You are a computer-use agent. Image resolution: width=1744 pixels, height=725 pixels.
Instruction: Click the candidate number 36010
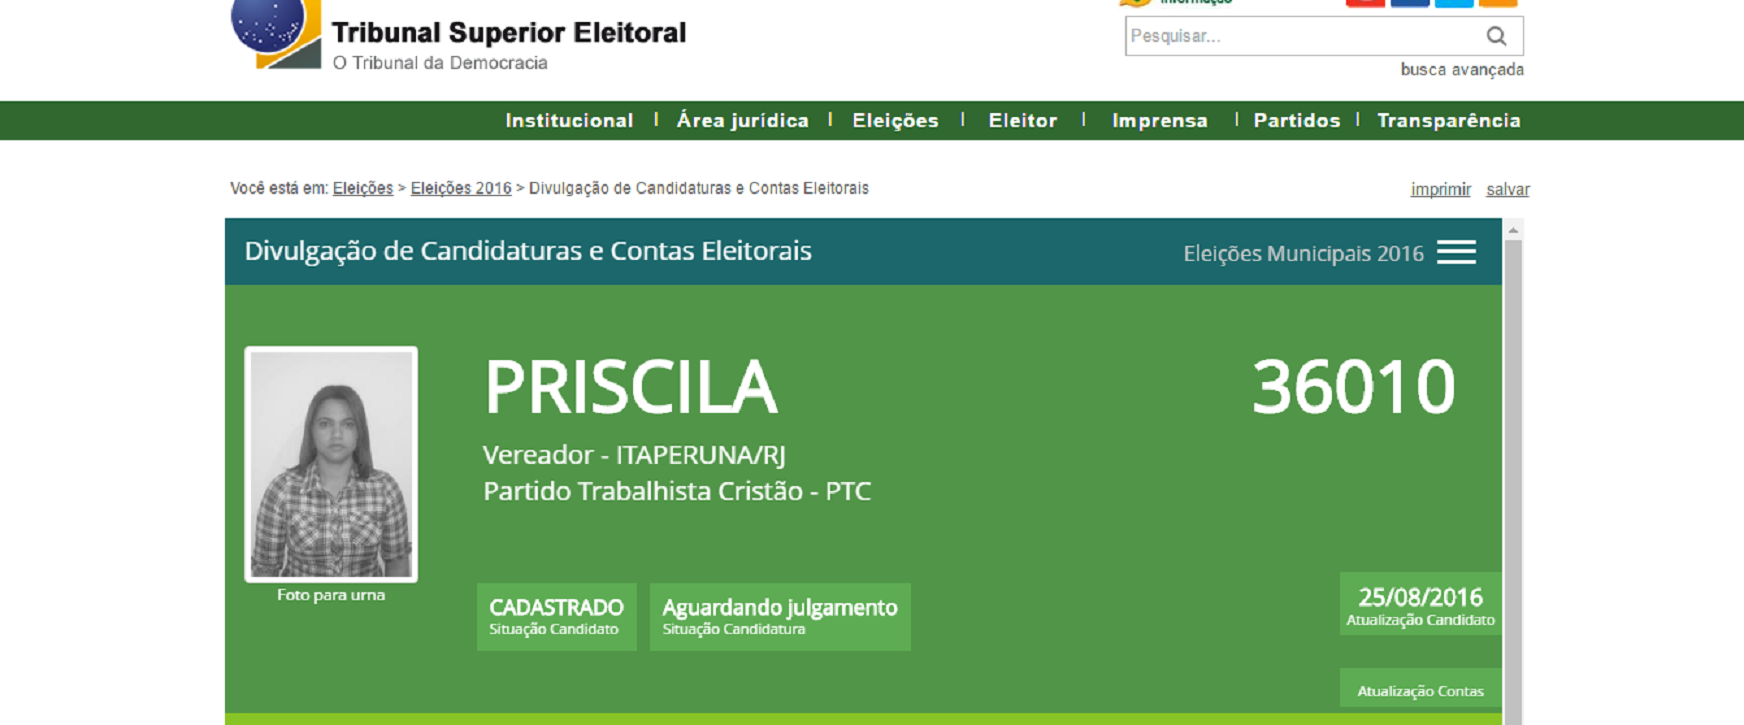[x=1354, y=387]
